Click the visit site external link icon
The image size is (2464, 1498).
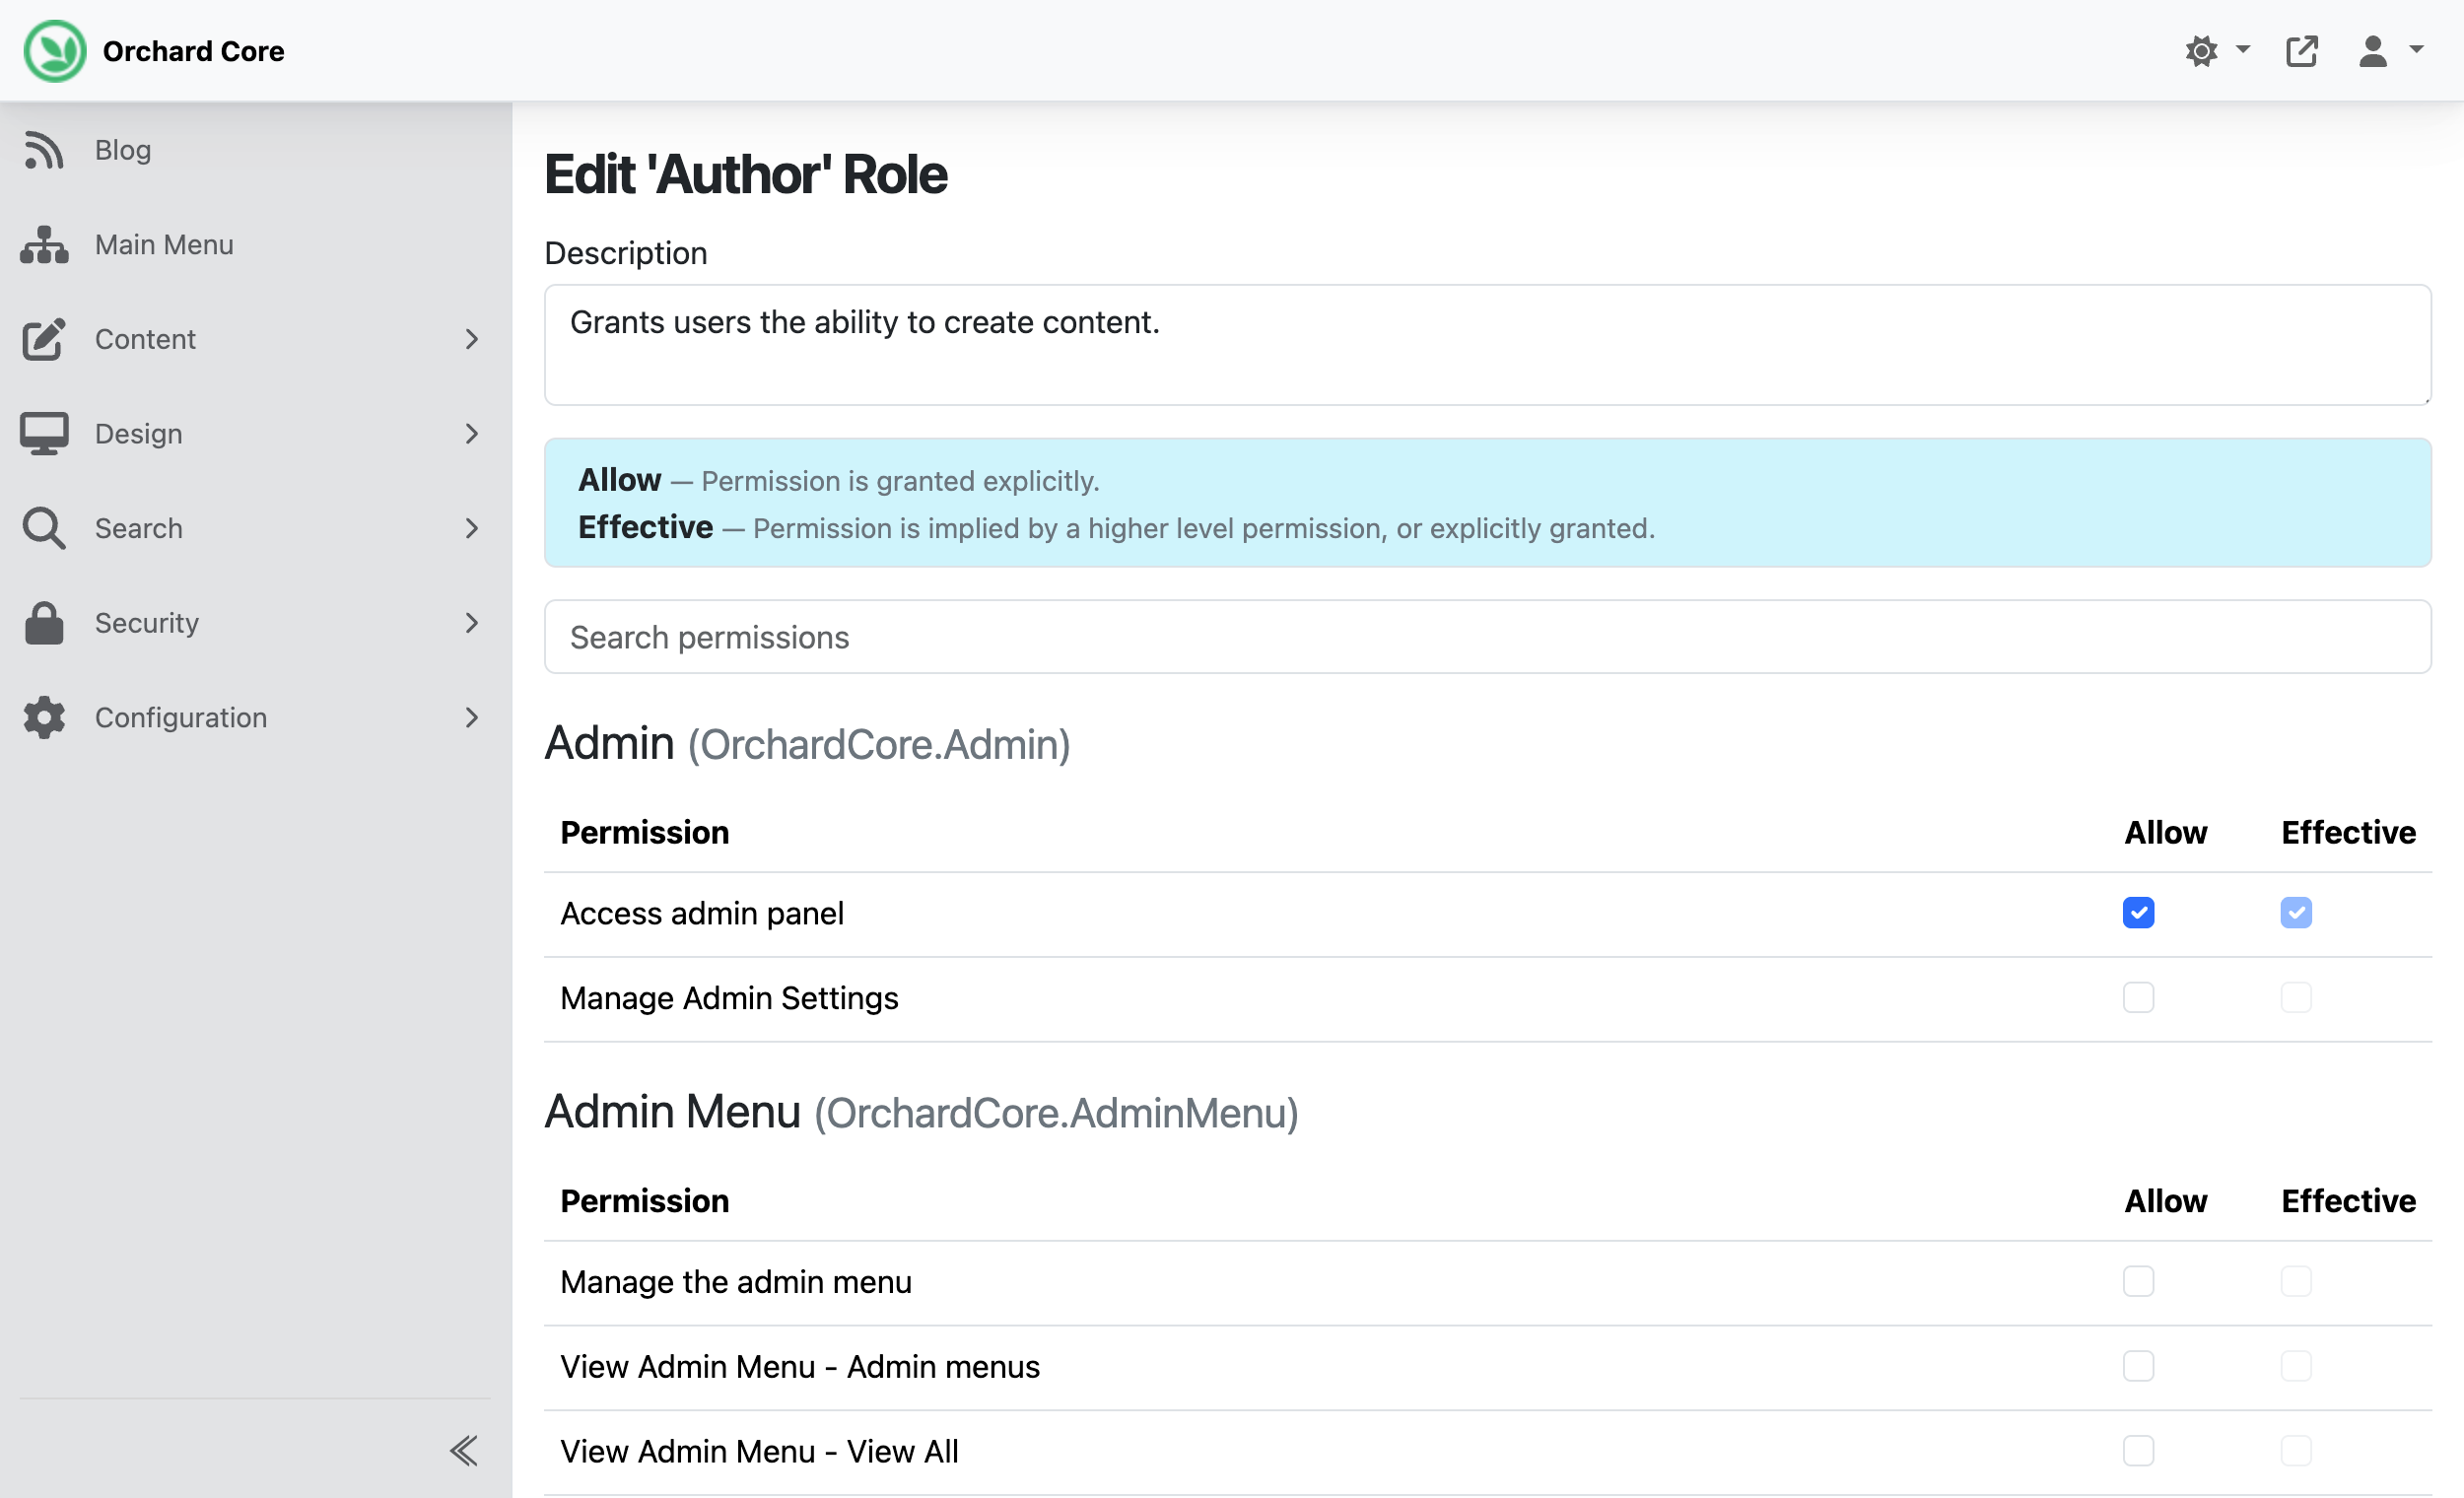click(2301, 50)
